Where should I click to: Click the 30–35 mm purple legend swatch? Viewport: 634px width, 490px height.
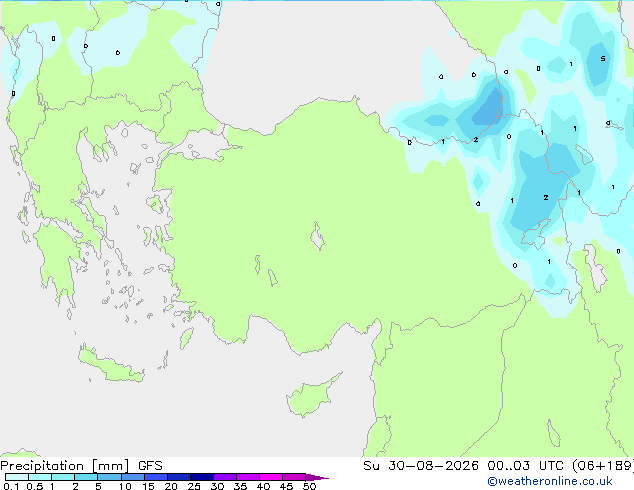pyautogui.click(x=224, y=477)
